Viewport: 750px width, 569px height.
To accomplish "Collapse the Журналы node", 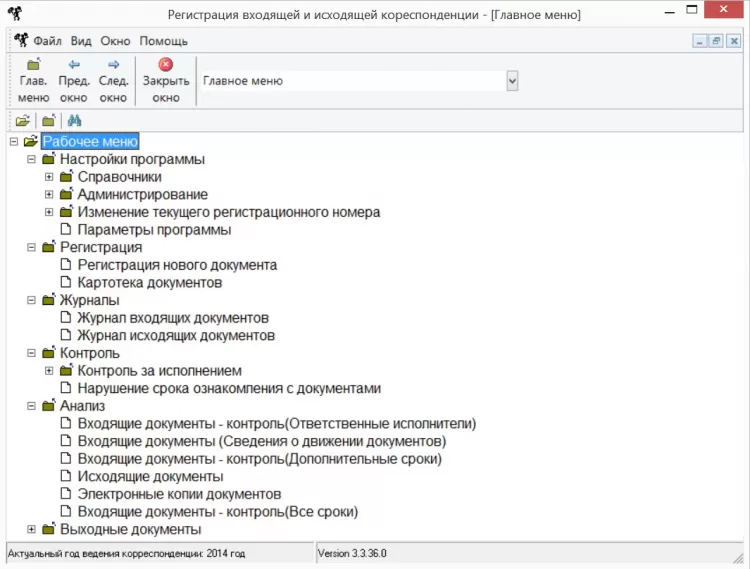I will coord(32,300).
